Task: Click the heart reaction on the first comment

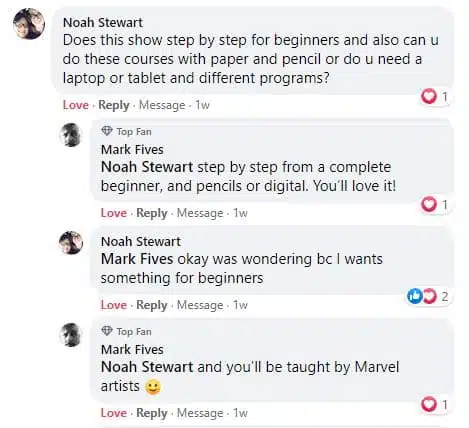Action: pos(429,97)
